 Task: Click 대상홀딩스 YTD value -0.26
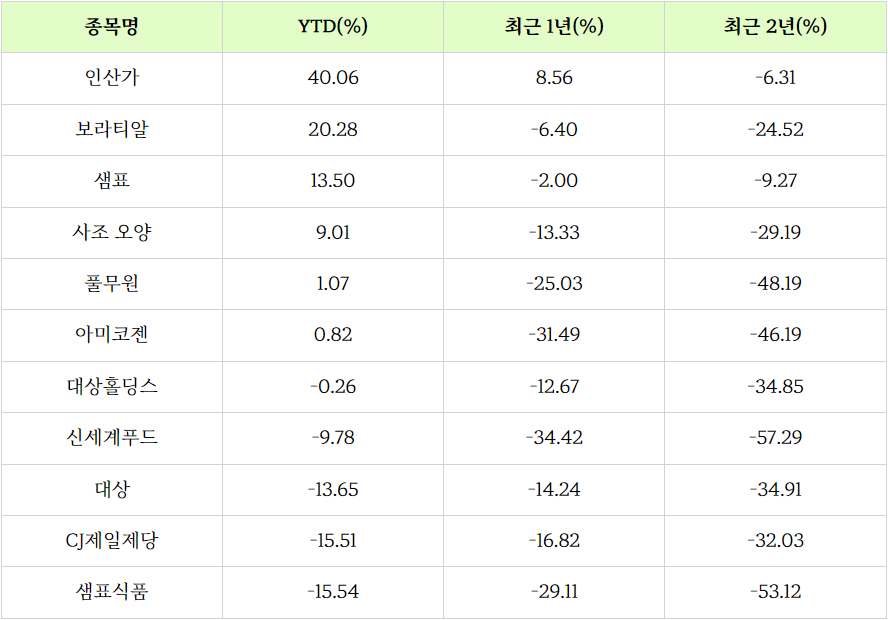pos(333,387)
